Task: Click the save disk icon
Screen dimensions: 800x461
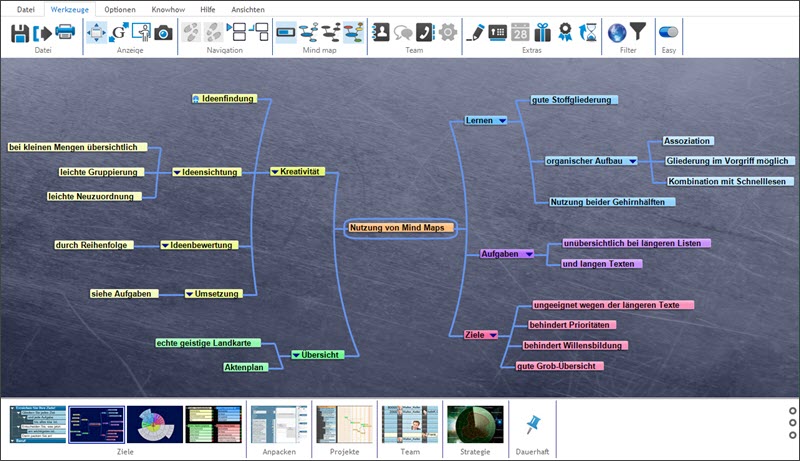Action: [x=20, y=33]
